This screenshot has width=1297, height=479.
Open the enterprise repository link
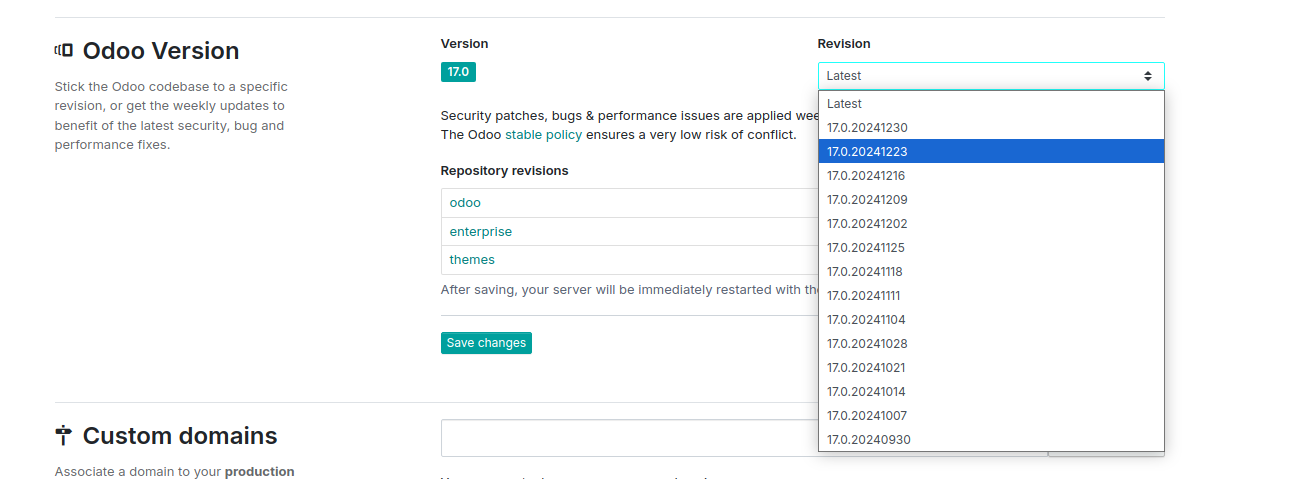(x=480, y=232)
